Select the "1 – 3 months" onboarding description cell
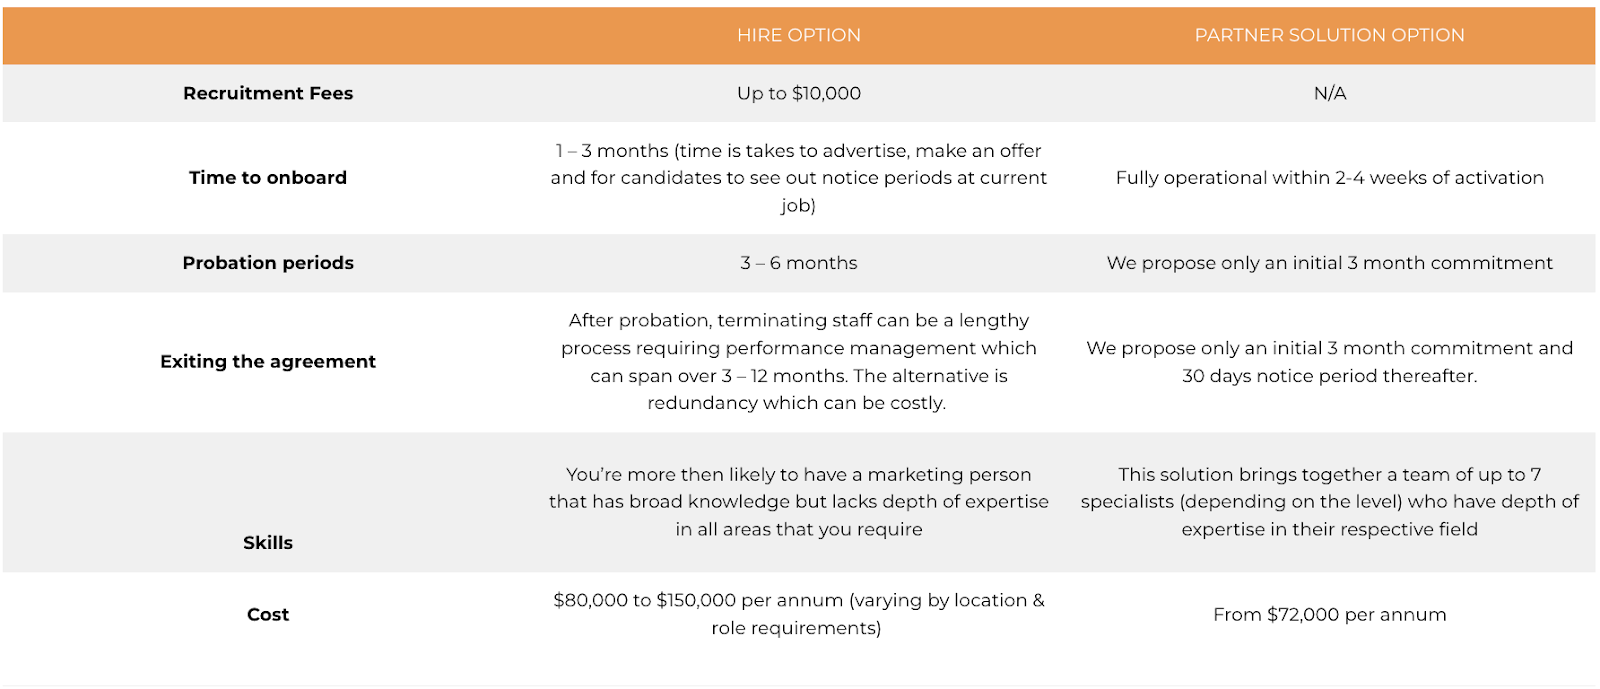 pos(798,178)
